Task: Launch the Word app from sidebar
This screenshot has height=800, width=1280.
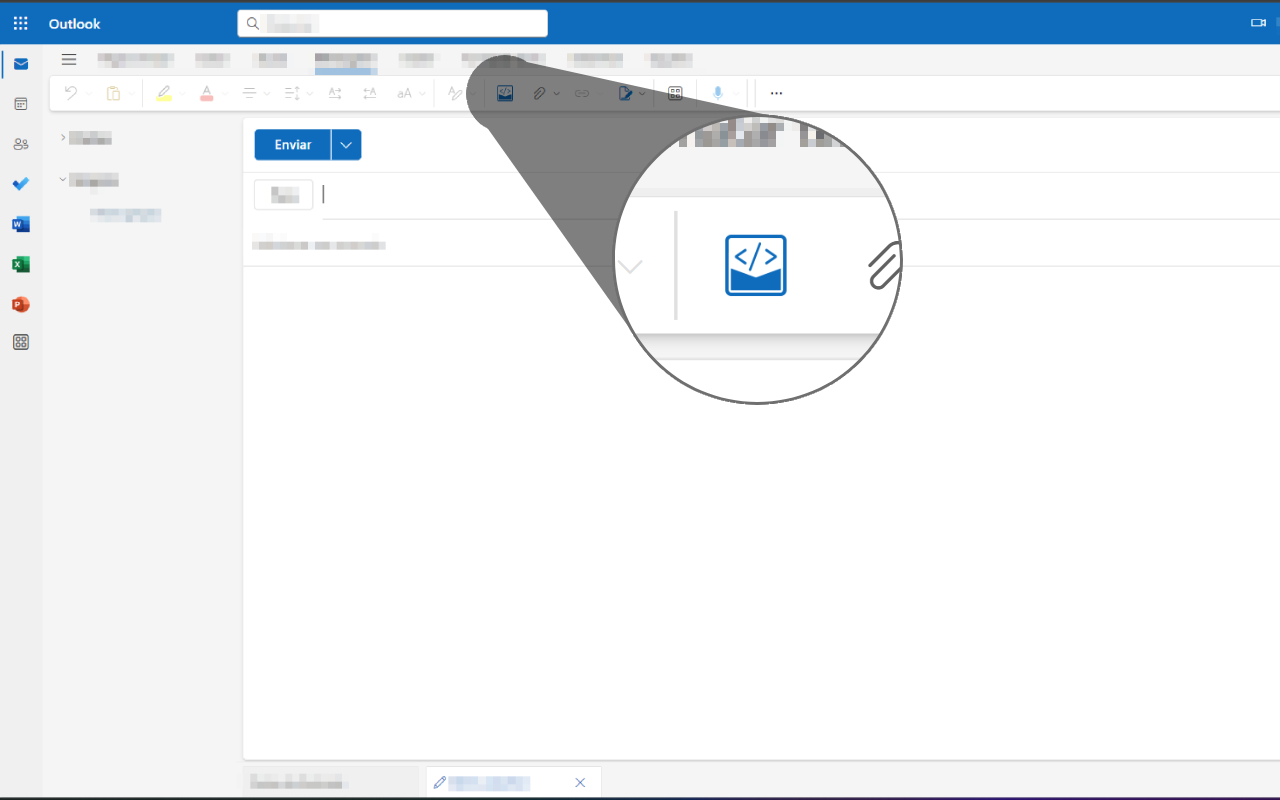Action: pos(21,224)
